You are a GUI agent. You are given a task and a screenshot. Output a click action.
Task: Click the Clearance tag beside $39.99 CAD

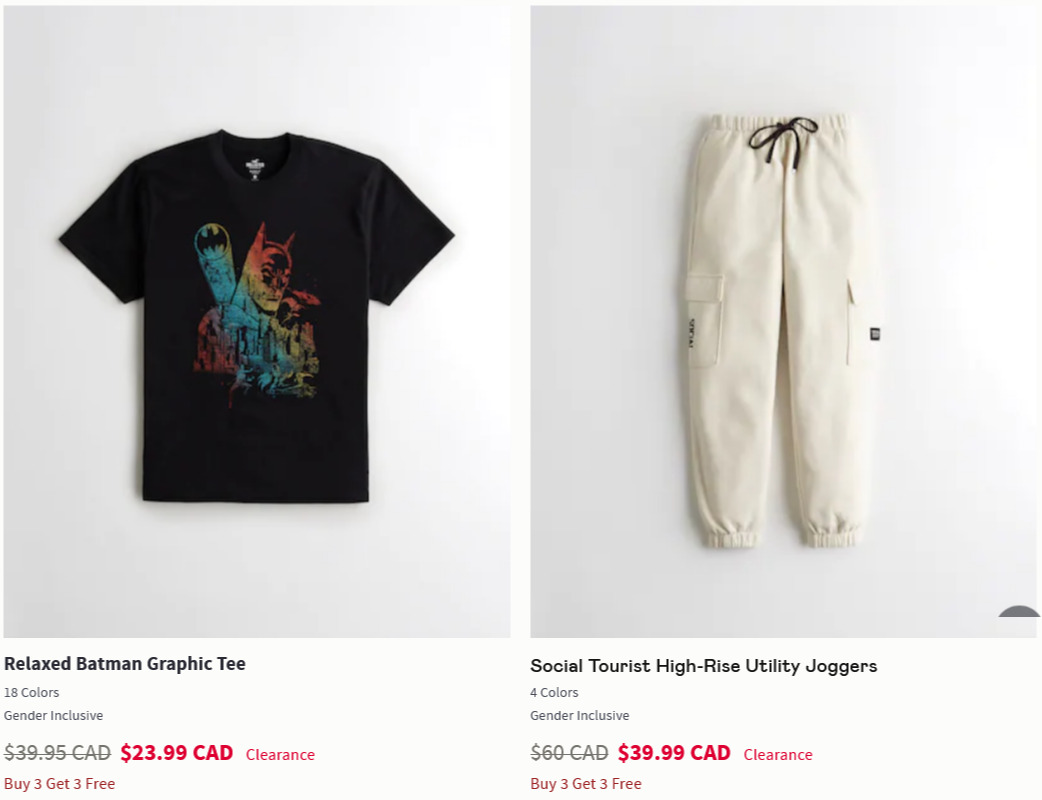(x=778, y=755)
